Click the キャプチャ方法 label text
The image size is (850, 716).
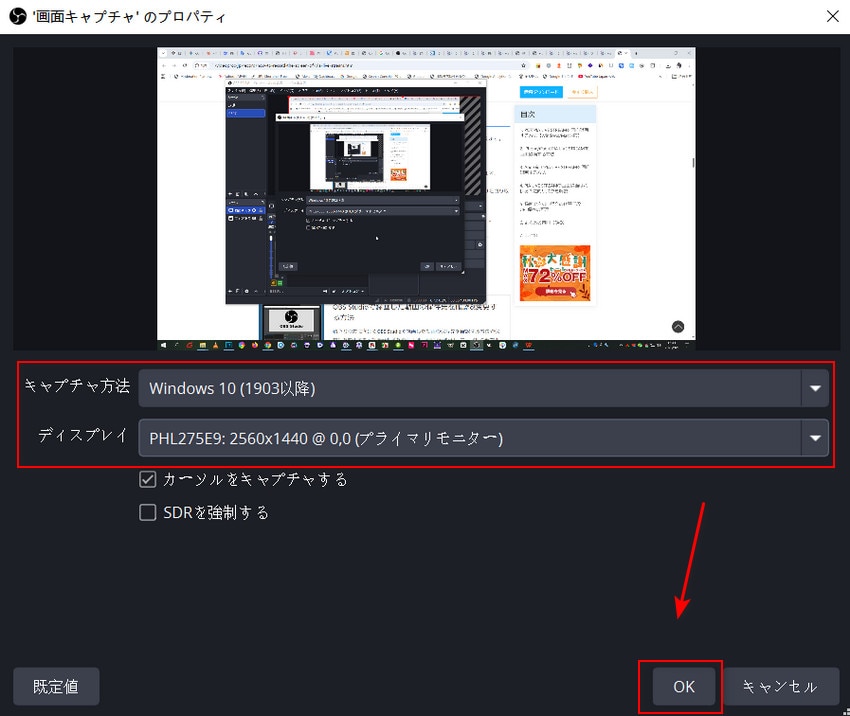click(x=77, y=386)
